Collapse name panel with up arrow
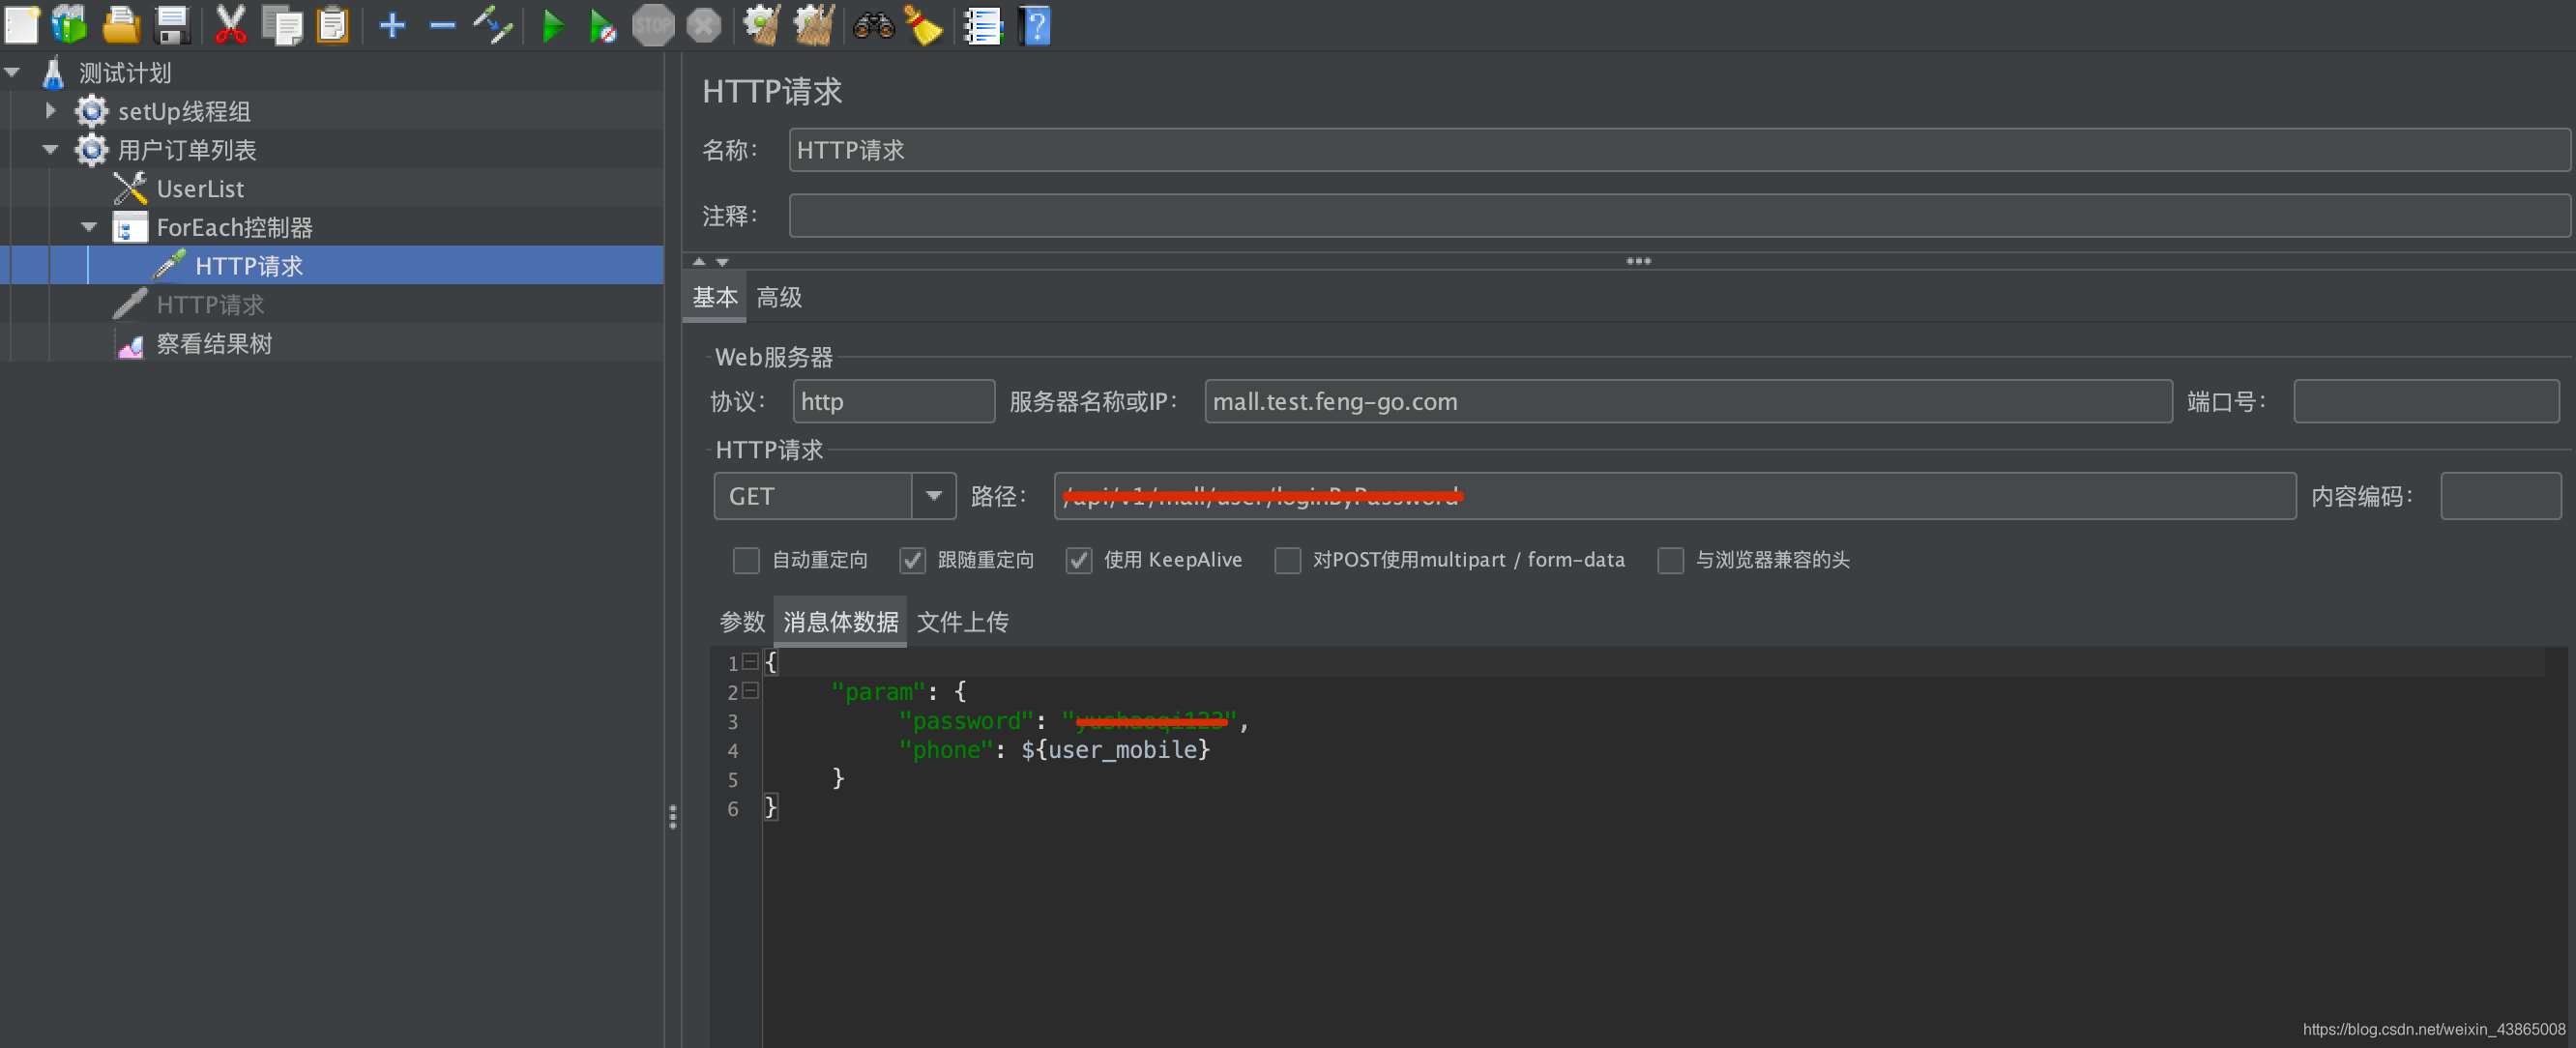2576x1048 pixels. (x=699, y=261)
